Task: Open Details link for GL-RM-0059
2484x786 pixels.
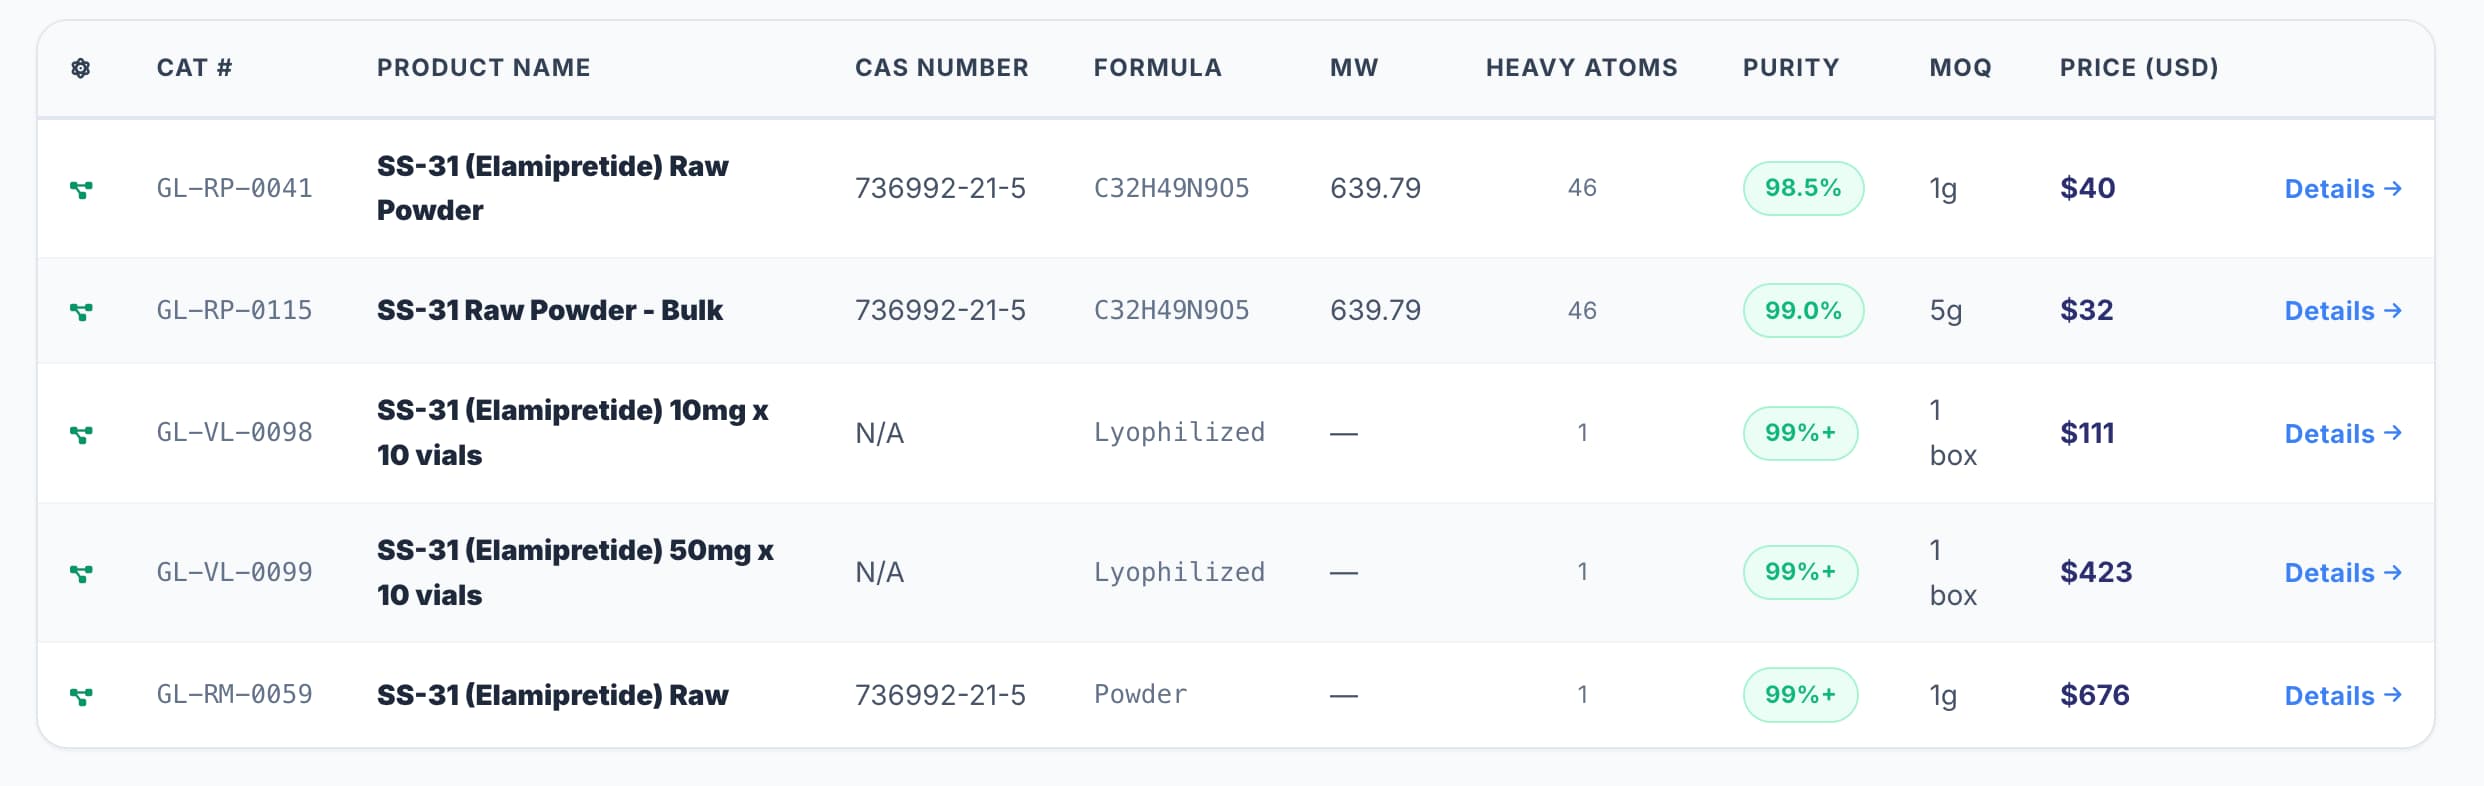Action: (2342, 696)
